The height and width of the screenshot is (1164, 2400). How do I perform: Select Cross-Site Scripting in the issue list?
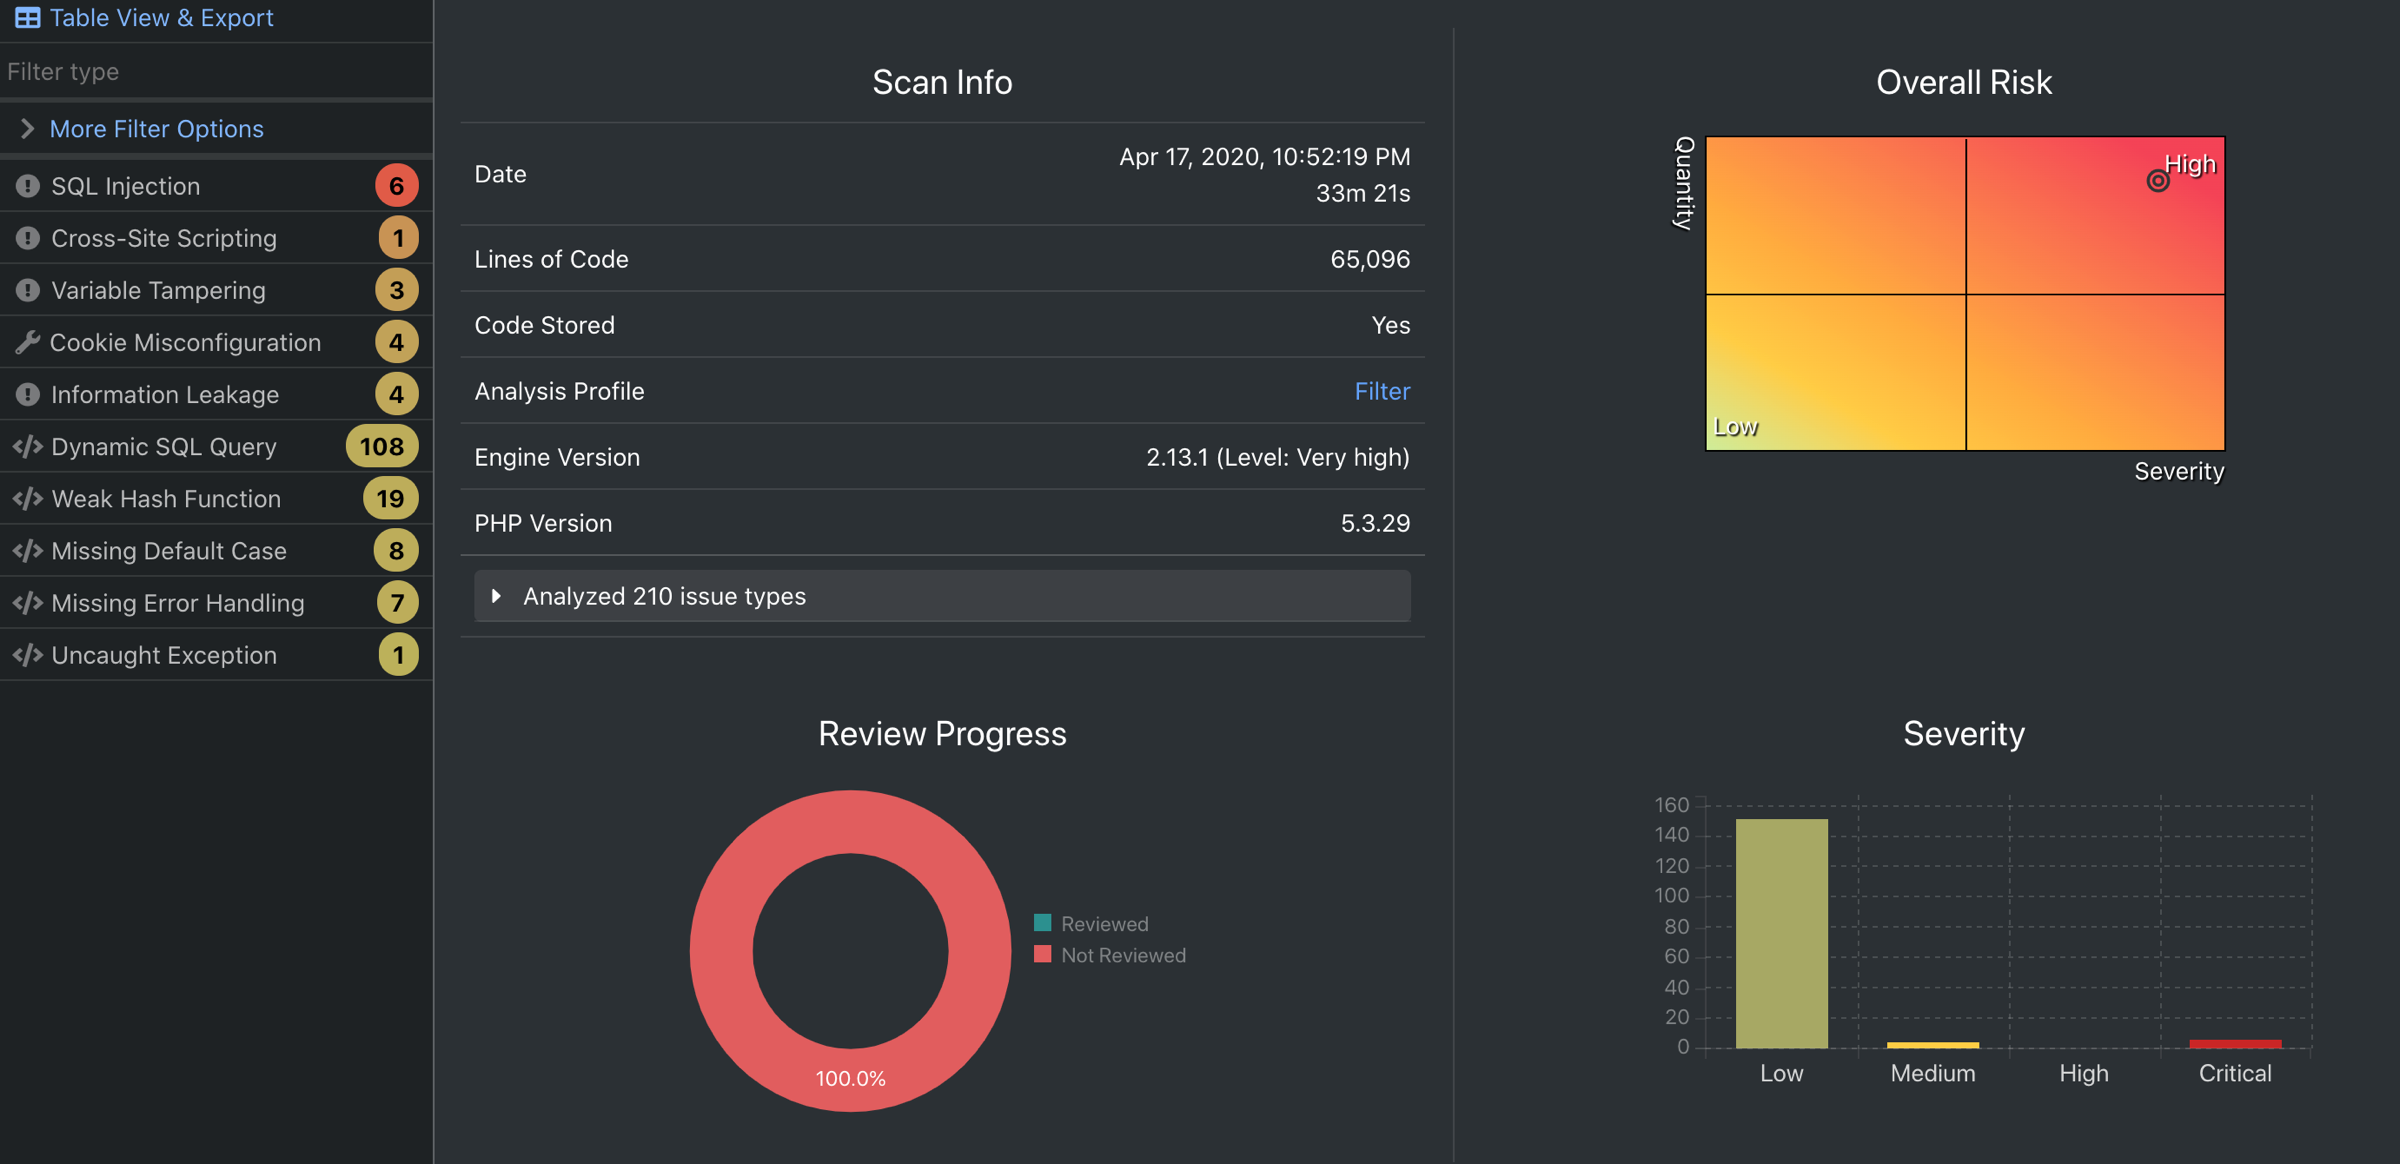[164, 238]
